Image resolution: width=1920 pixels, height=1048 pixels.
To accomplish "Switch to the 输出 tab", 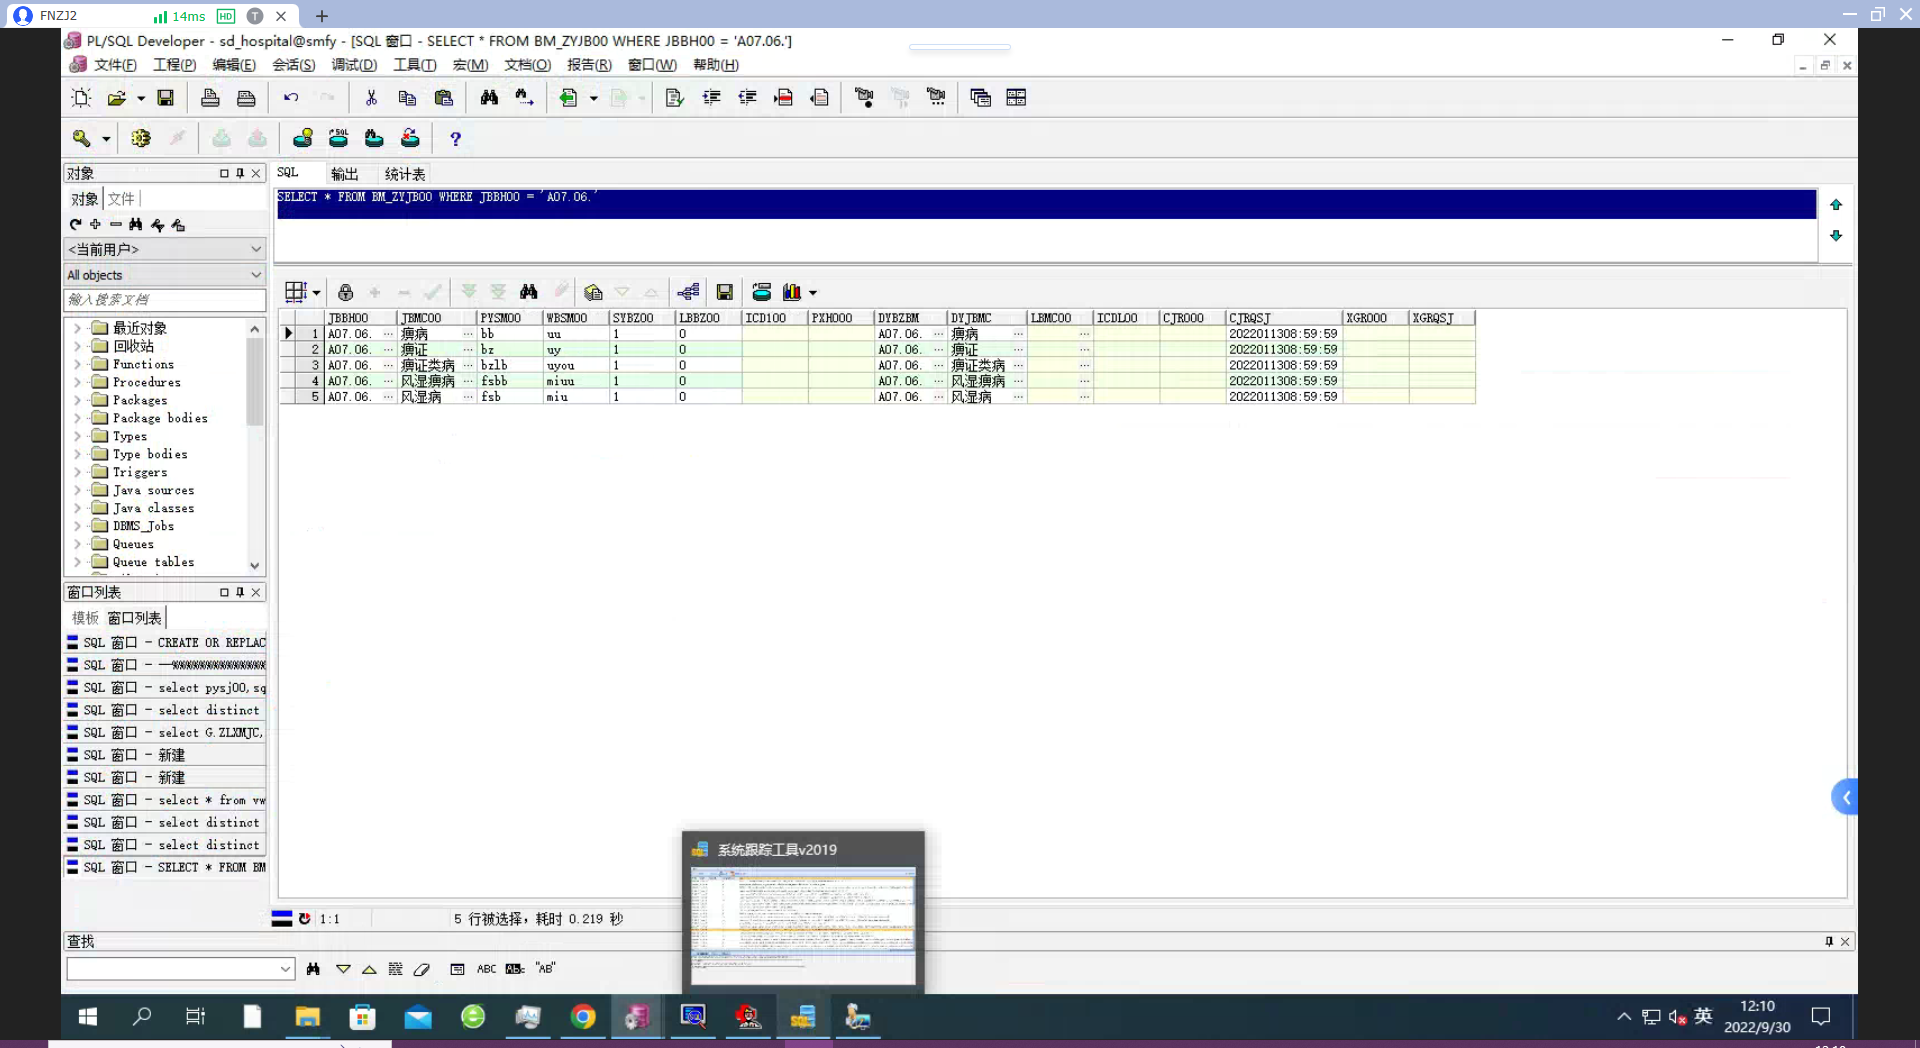I will (x=344, y=174).
